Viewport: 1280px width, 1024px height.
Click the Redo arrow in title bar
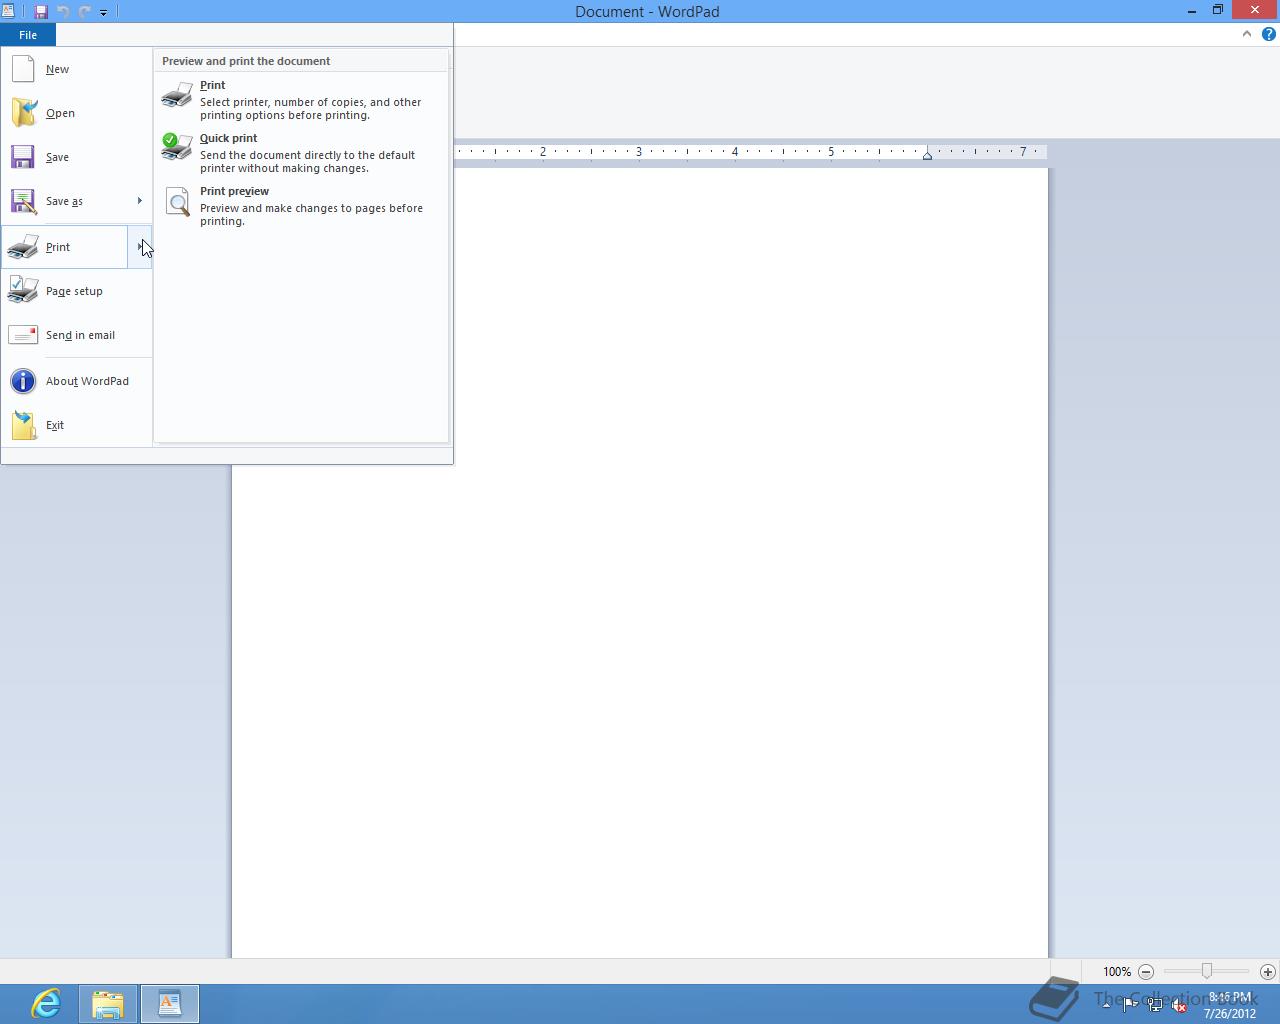(x=84, y=12)
